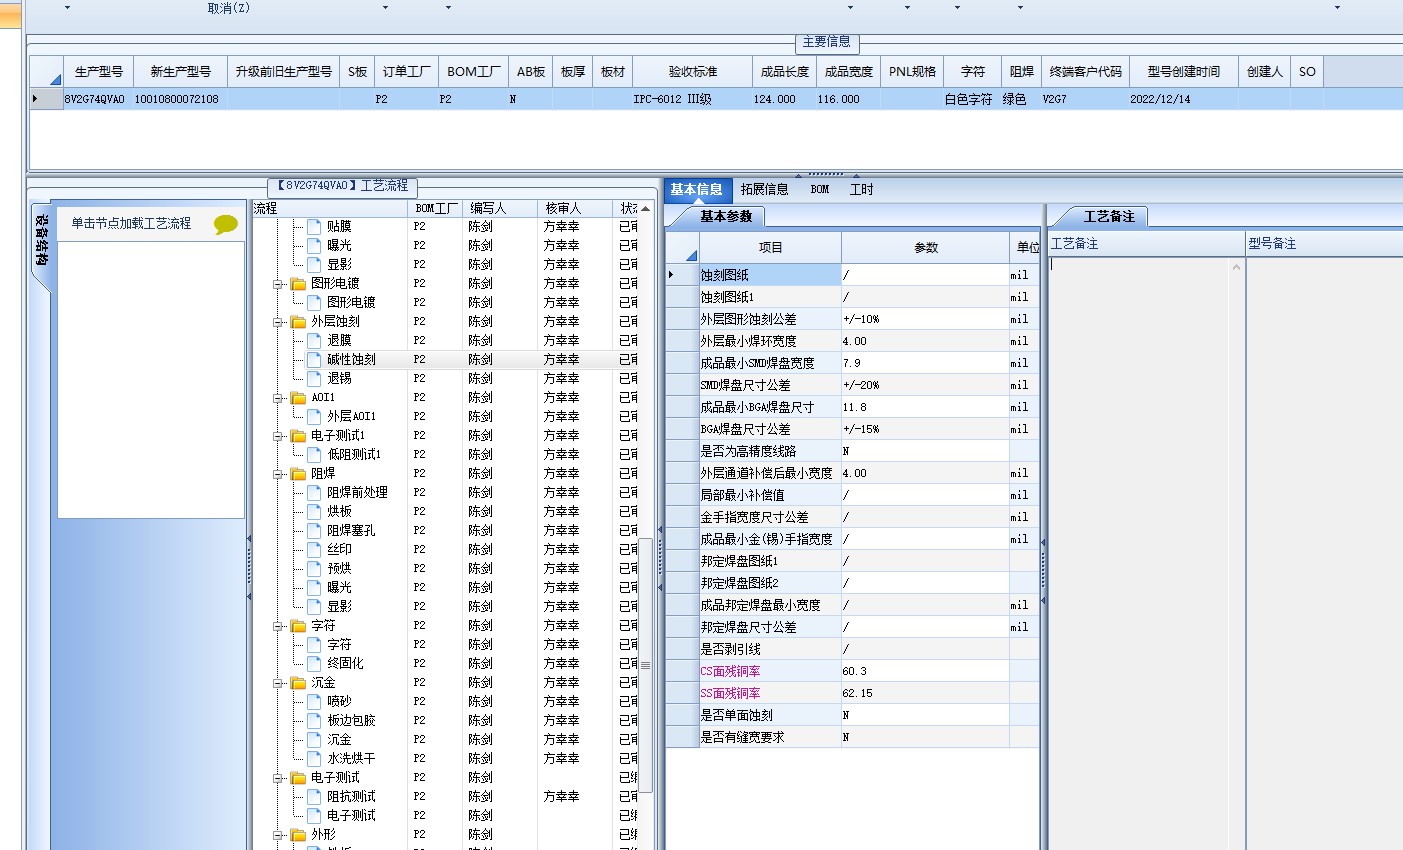Collapse the 字符 folder tree node
The height and width of the screenshot is (850, 1403).
[278, 627]
